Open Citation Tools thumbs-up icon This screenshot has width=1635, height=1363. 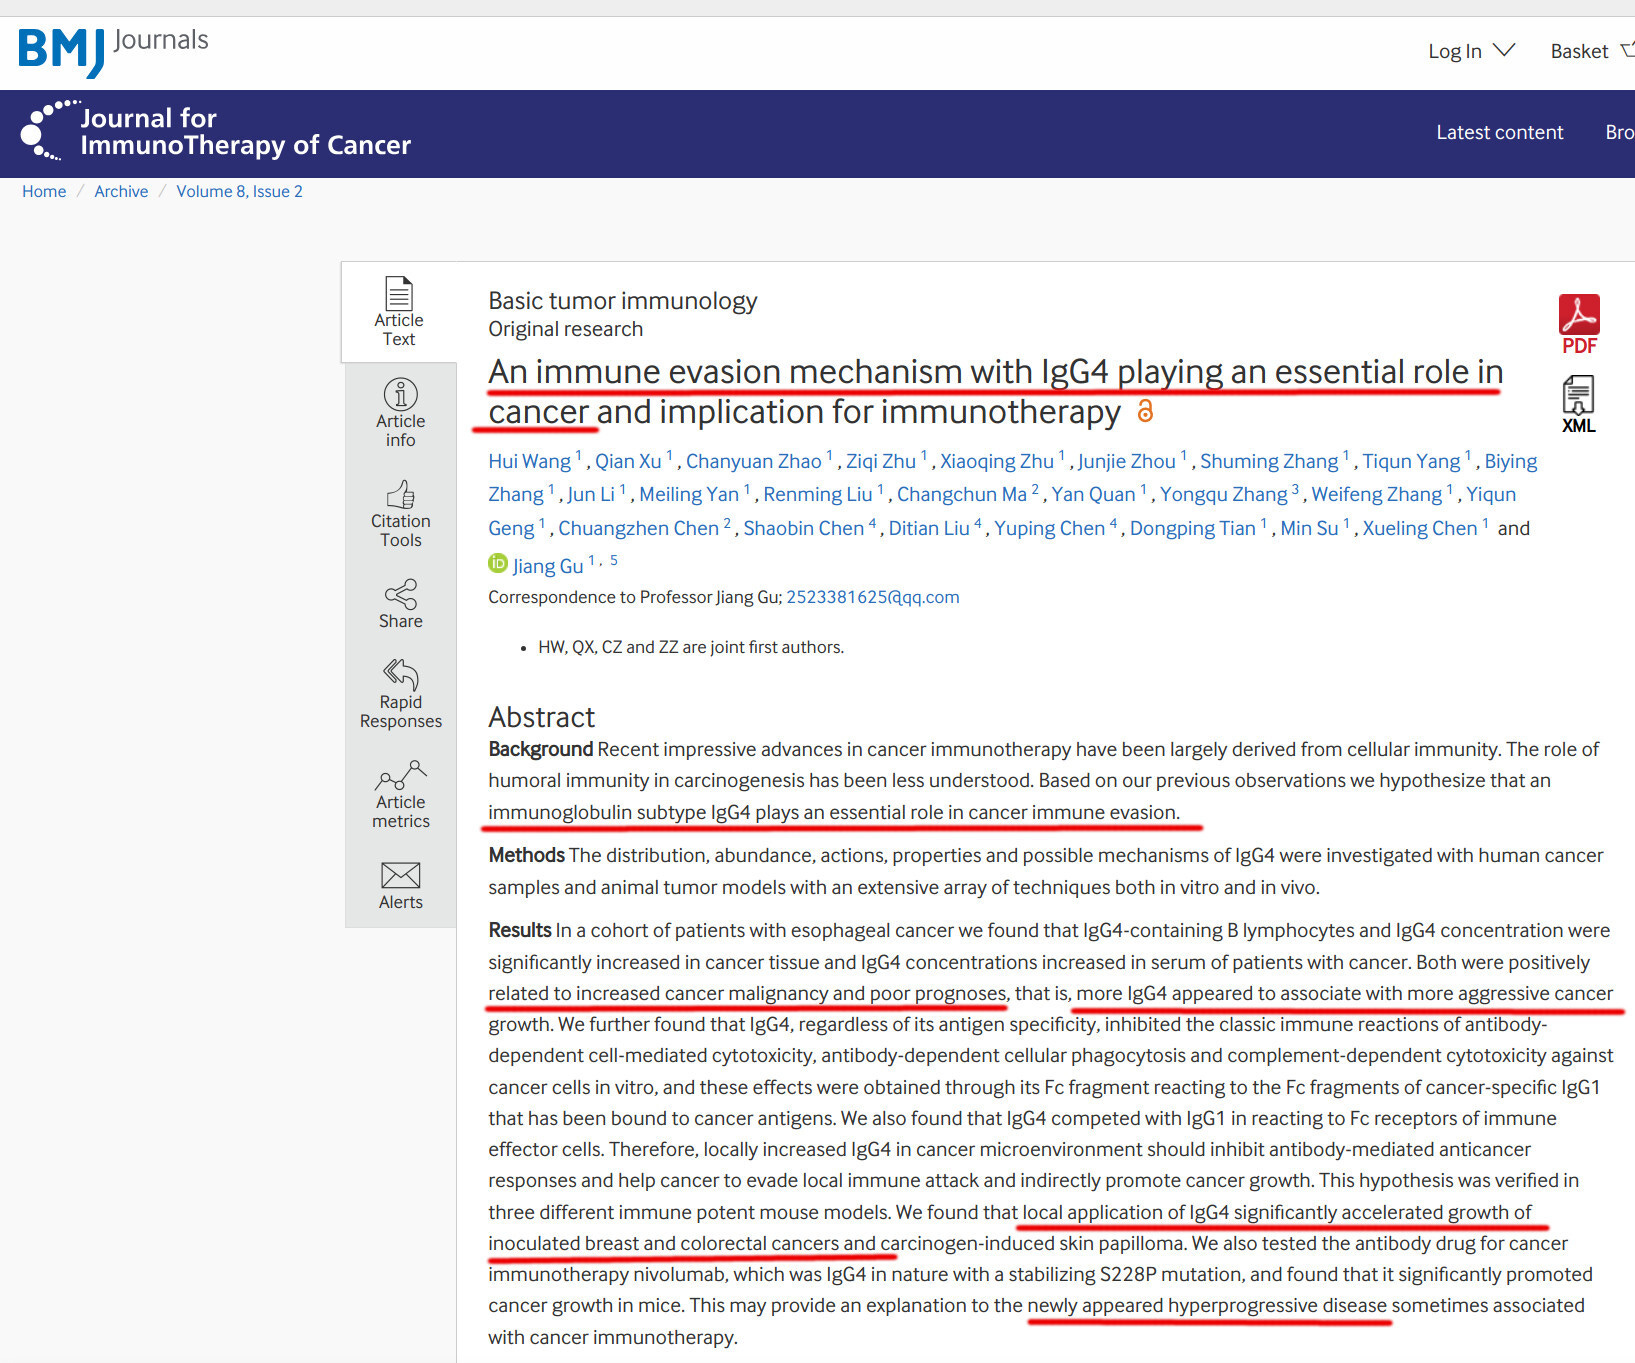(400, 495)
